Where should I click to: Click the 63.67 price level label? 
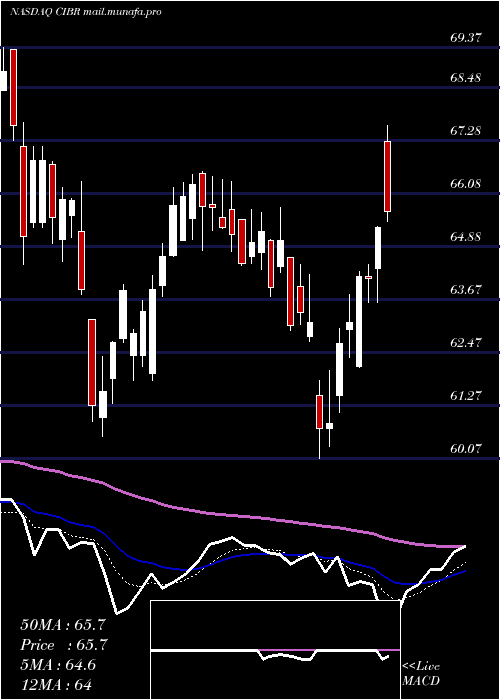(x=466, y=290)
